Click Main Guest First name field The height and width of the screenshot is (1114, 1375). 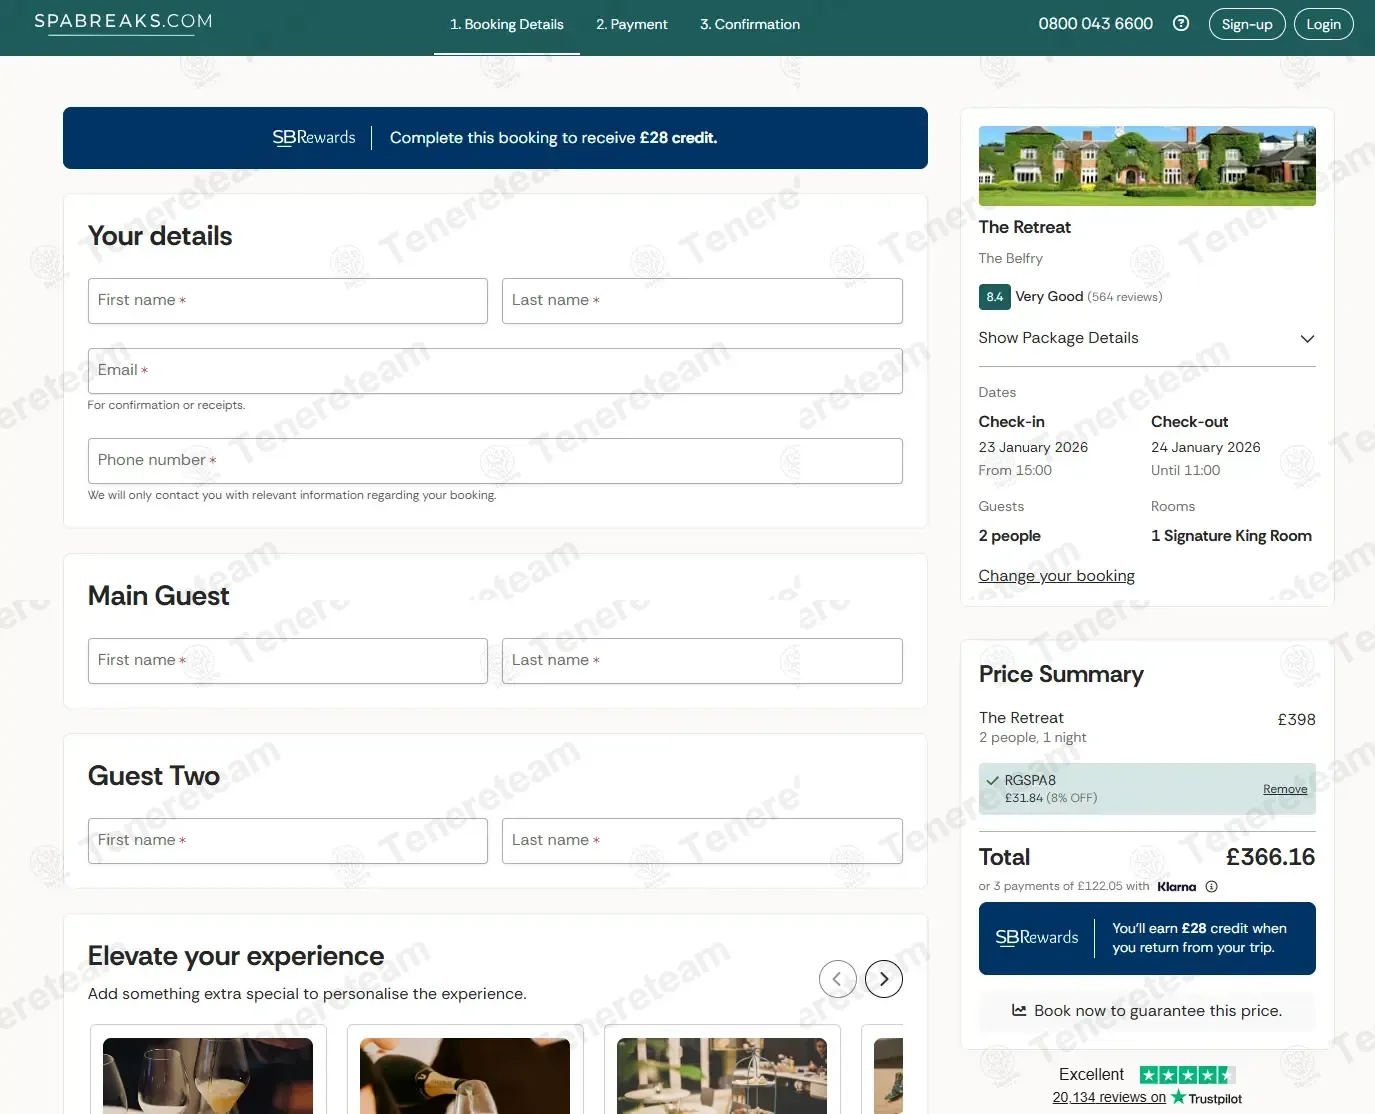click(x=288, y=661)
